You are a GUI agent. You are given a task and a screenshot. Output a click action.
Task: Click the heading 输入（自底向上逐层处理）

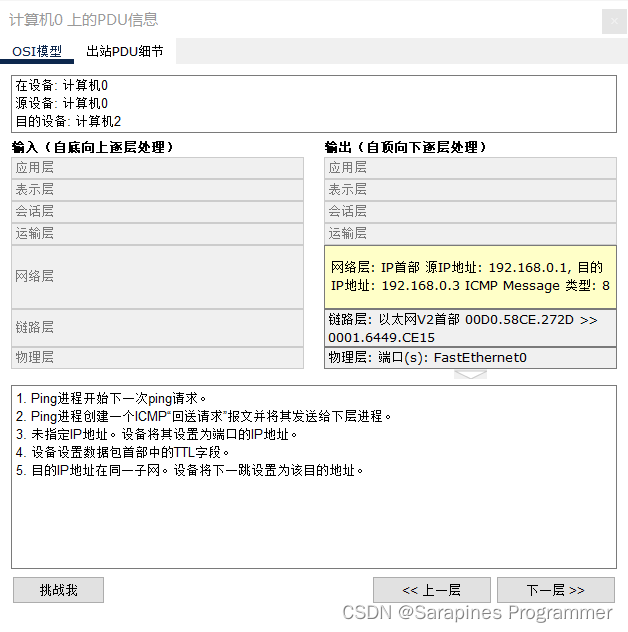click(x=93, y=147)
